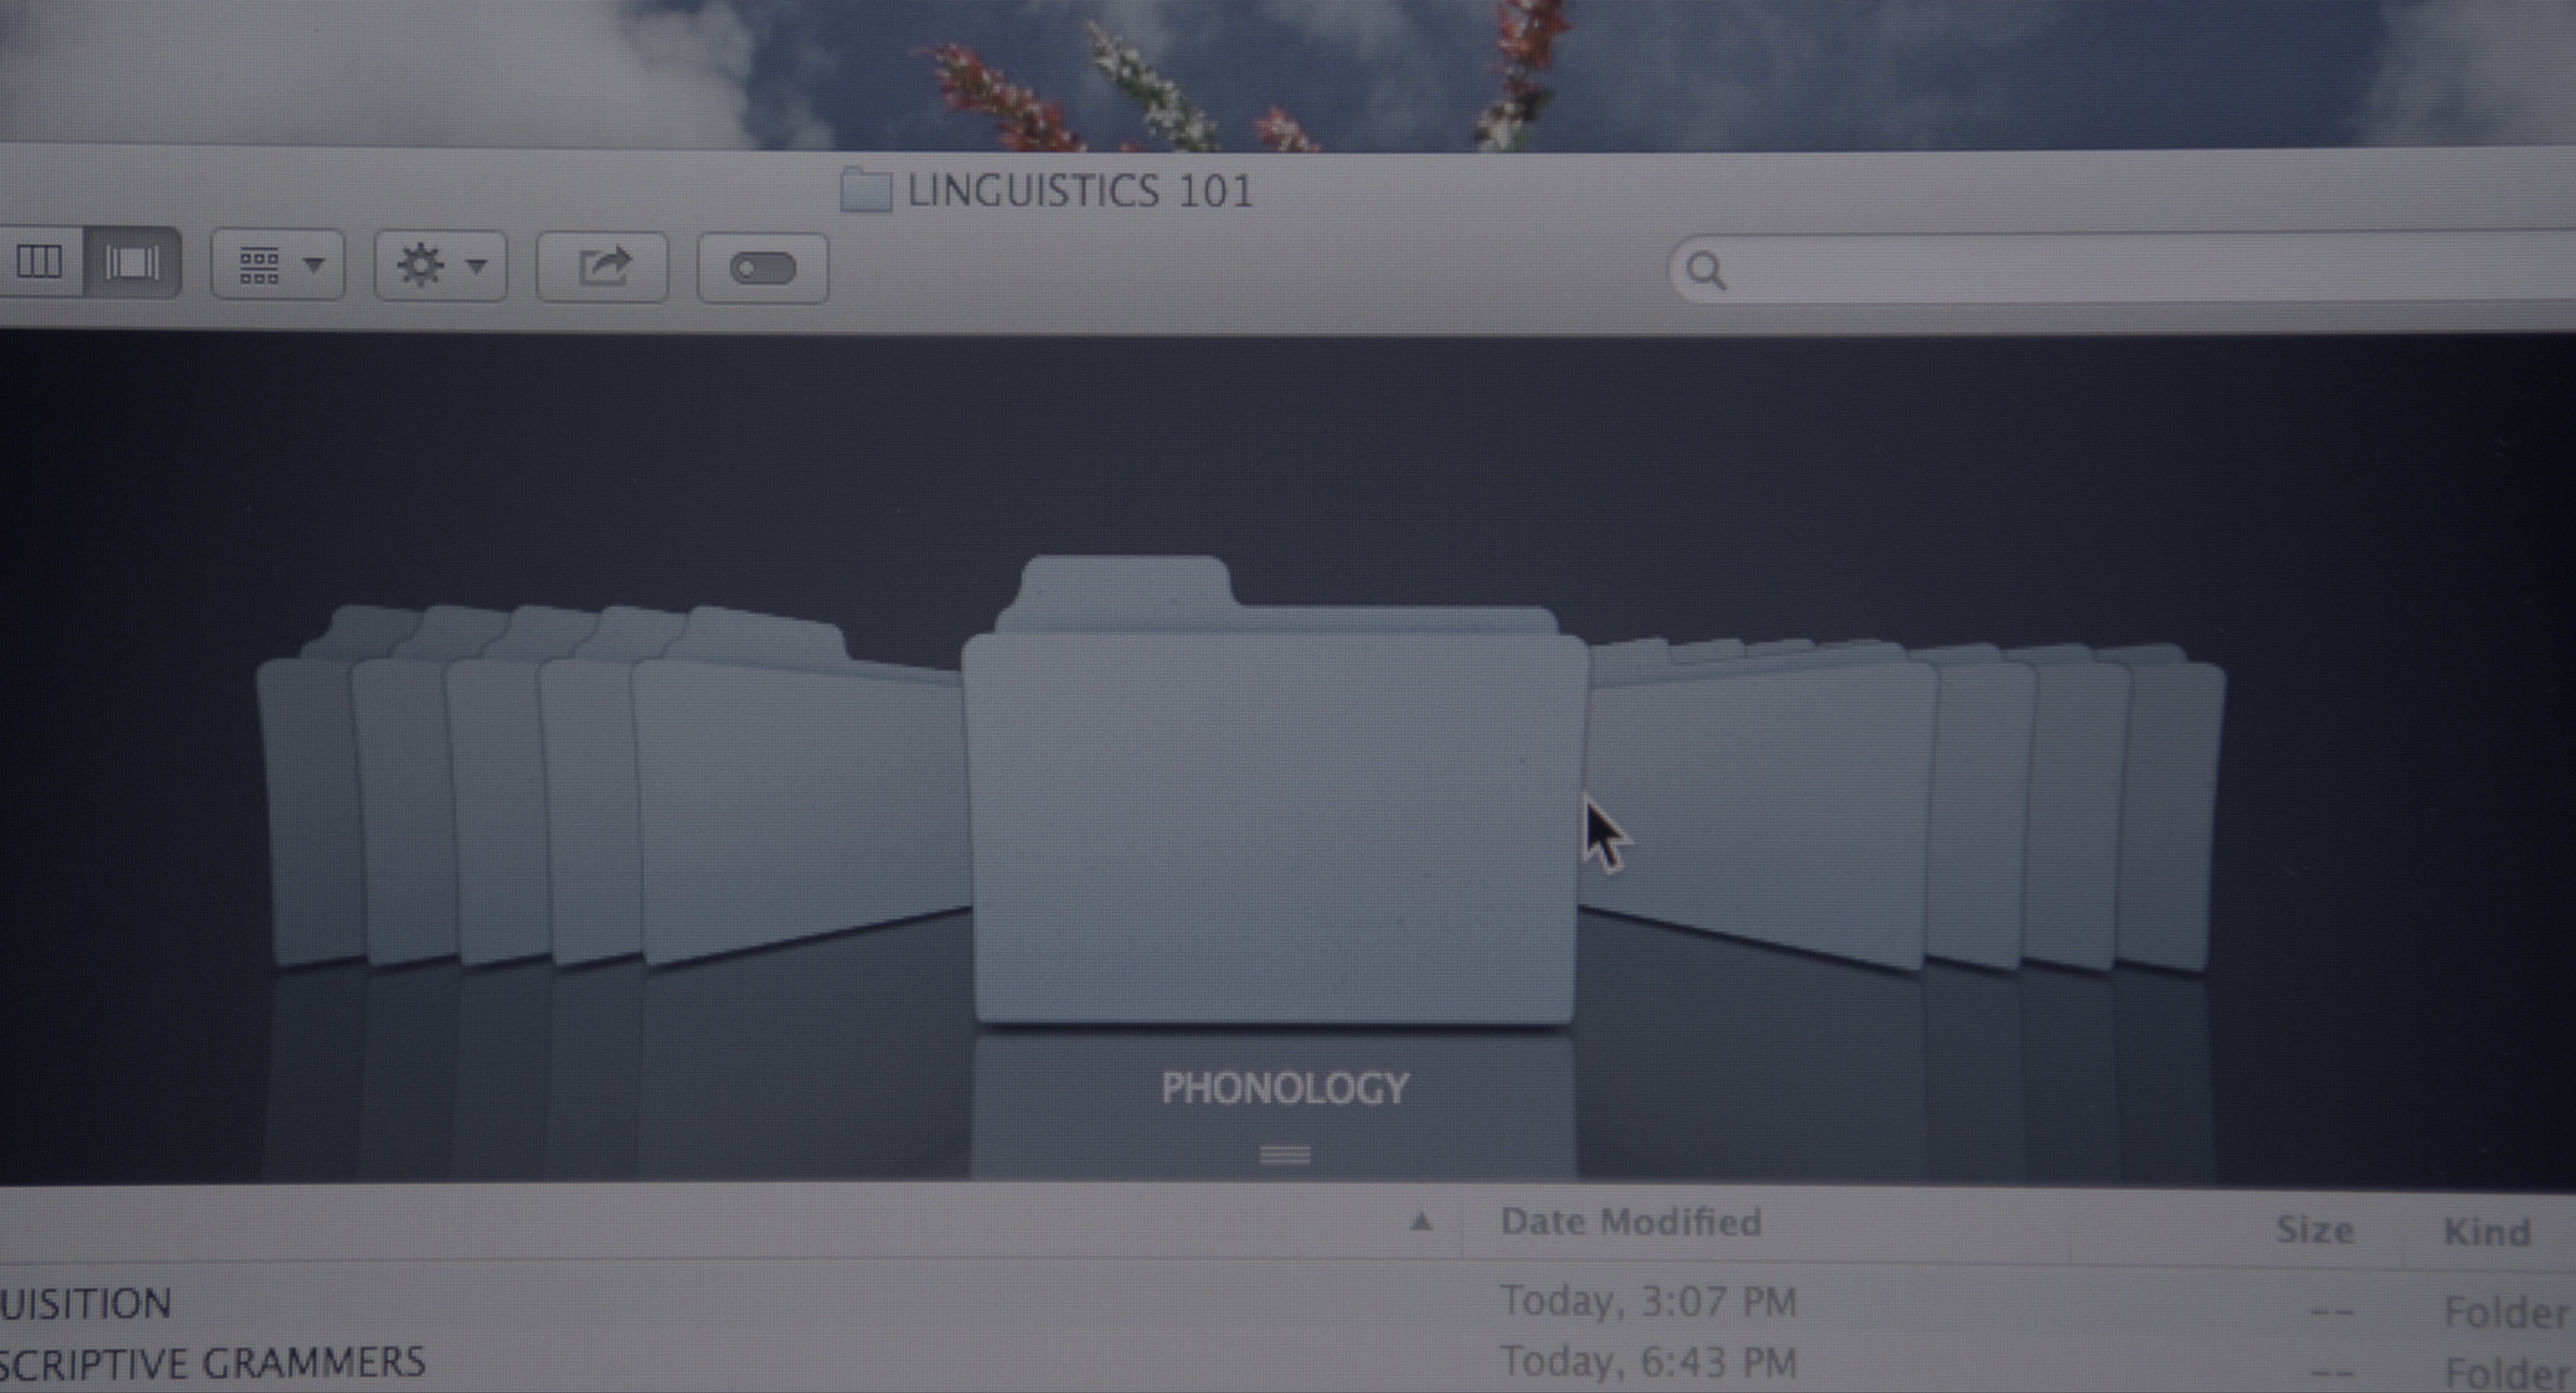The image size is (2576, 1393).
Task: Switch to column view in Finder toolbar
Action: pyautogui.click(x=40, y=263)
